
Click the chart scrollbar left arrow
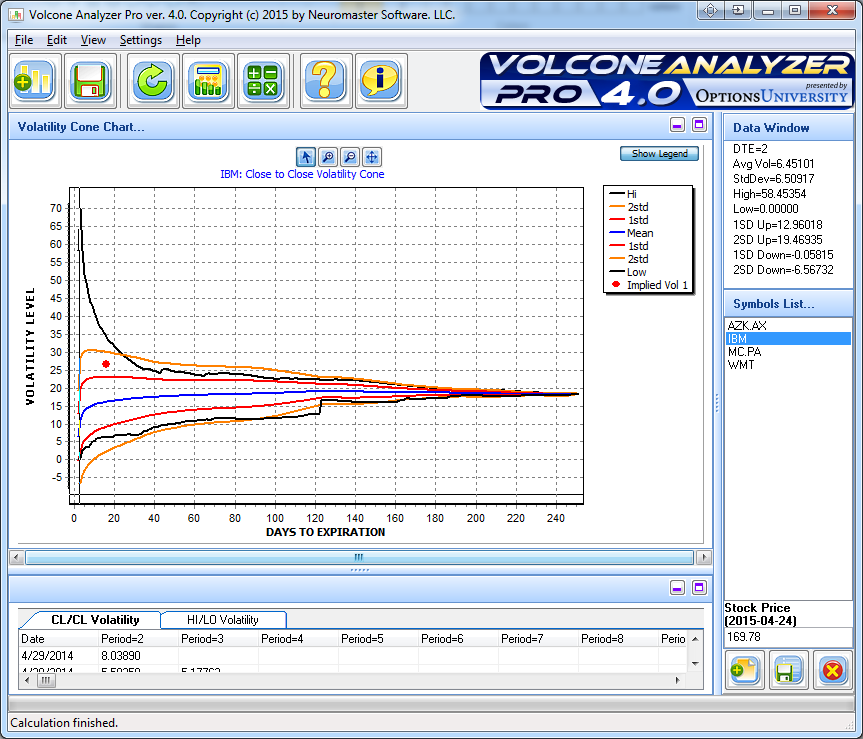pyautogui.click(x=17, y=557)
